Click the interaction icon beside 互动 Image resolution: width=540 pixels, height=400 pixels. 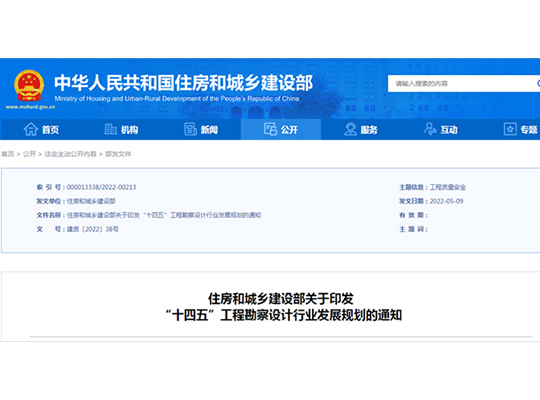[x=430, y=129]
